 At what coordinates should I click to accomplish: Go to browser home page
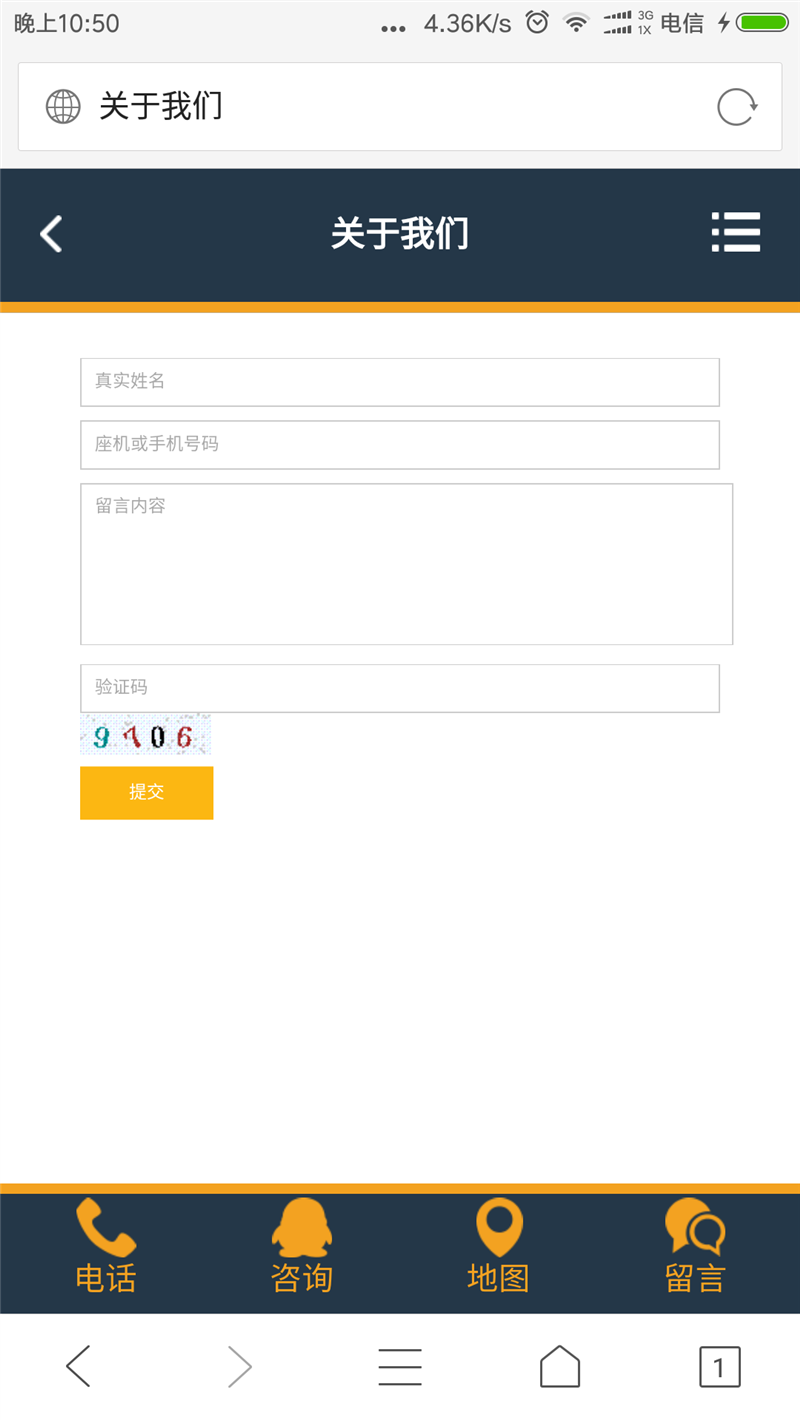point(559,1366)
